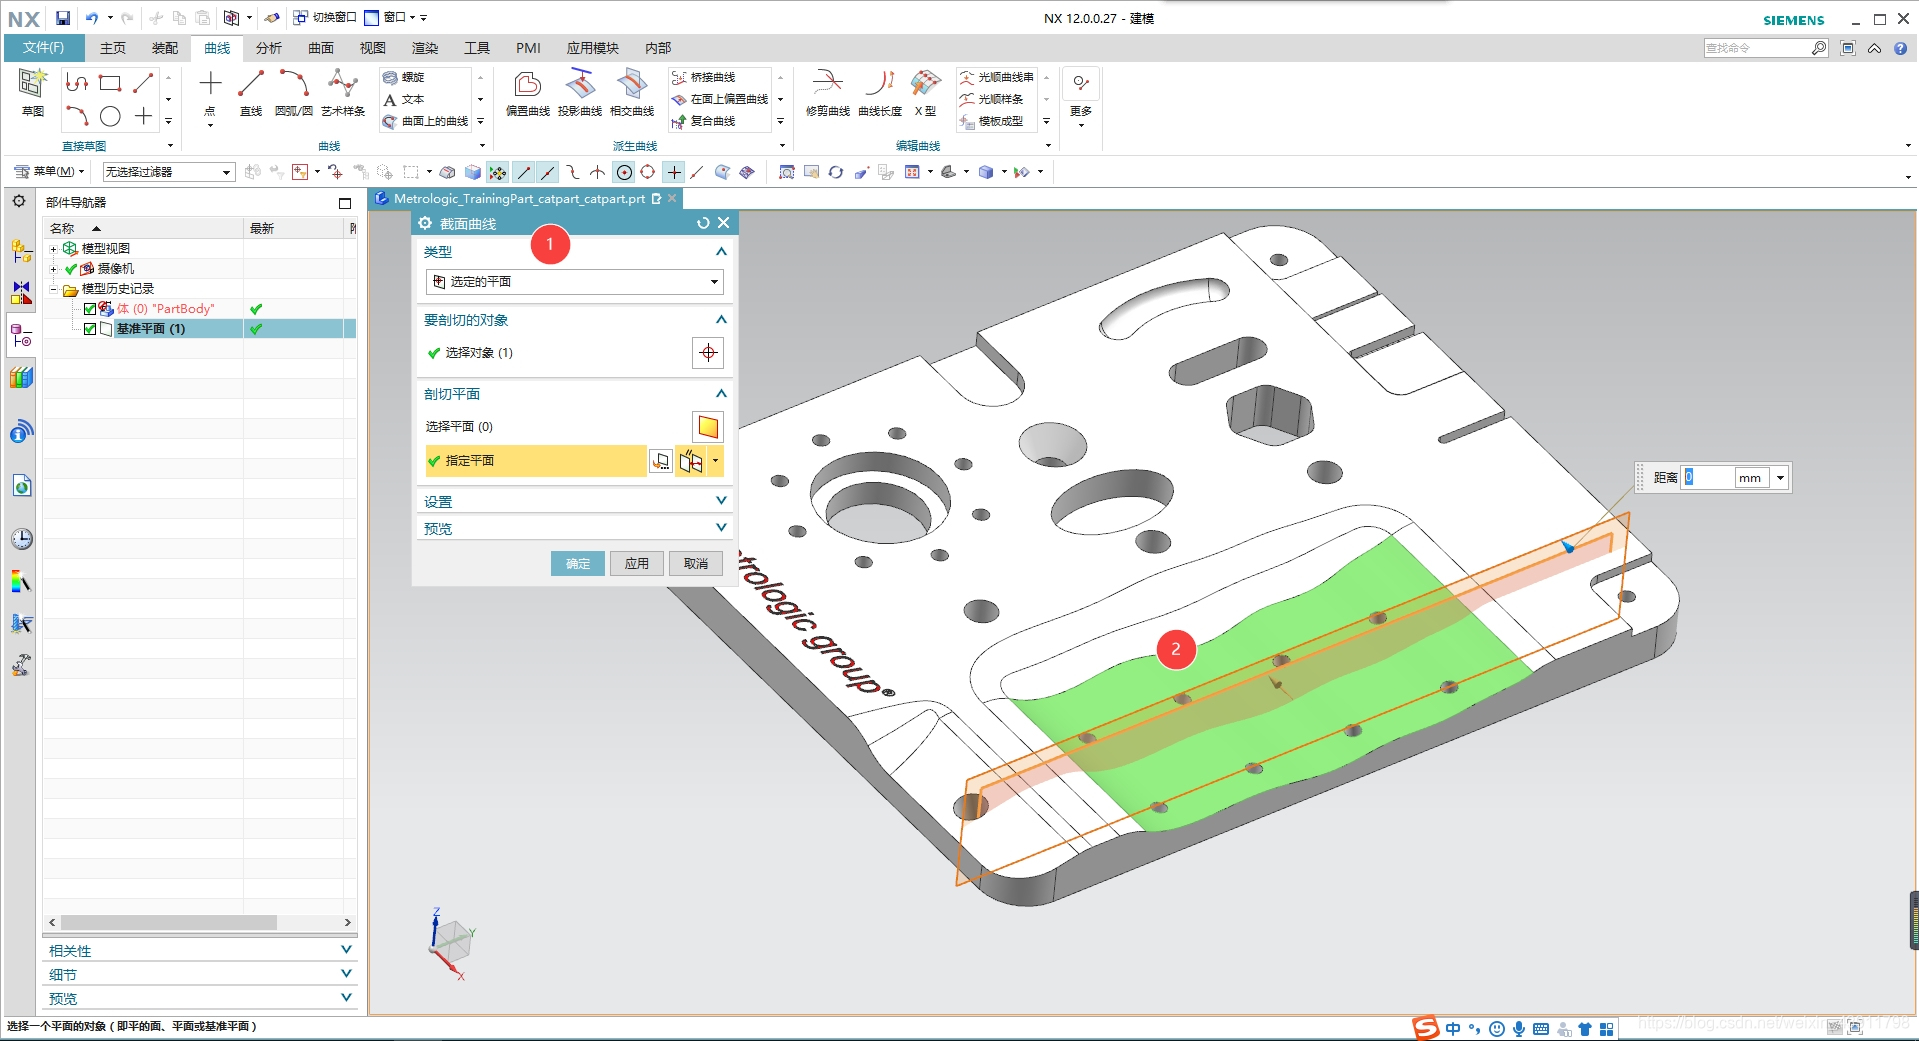Select the Point (点) tool

click(x=210, y=93)
